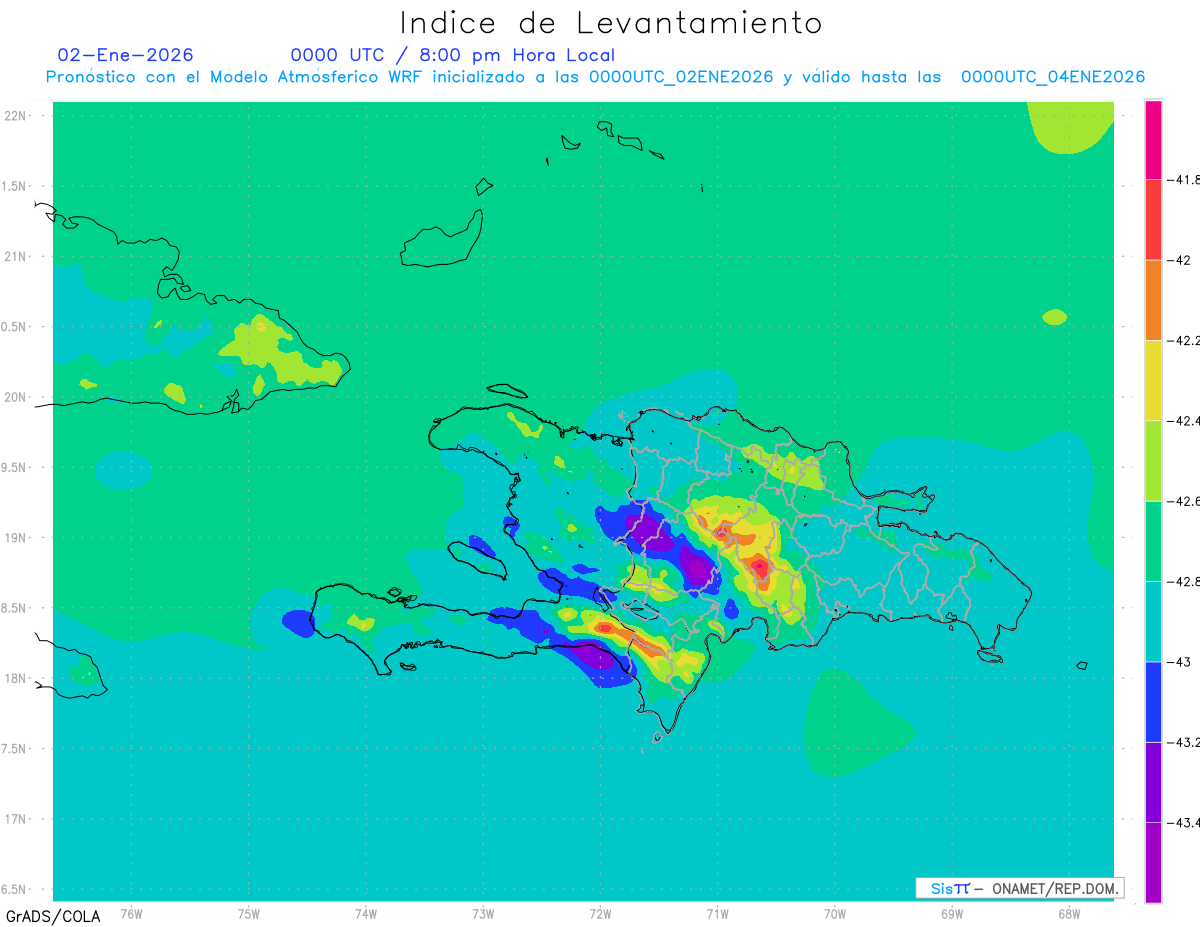Click the '22N' latitude label
This screenshot has width=1200, height=927.
click(x=17, y=116)
